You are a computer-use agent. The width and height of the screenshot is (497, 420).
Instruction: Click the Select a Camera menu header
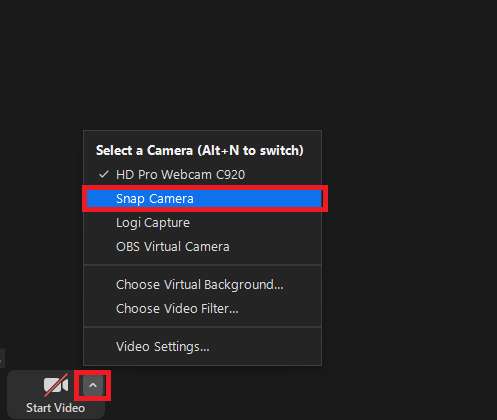coord(200,150)
